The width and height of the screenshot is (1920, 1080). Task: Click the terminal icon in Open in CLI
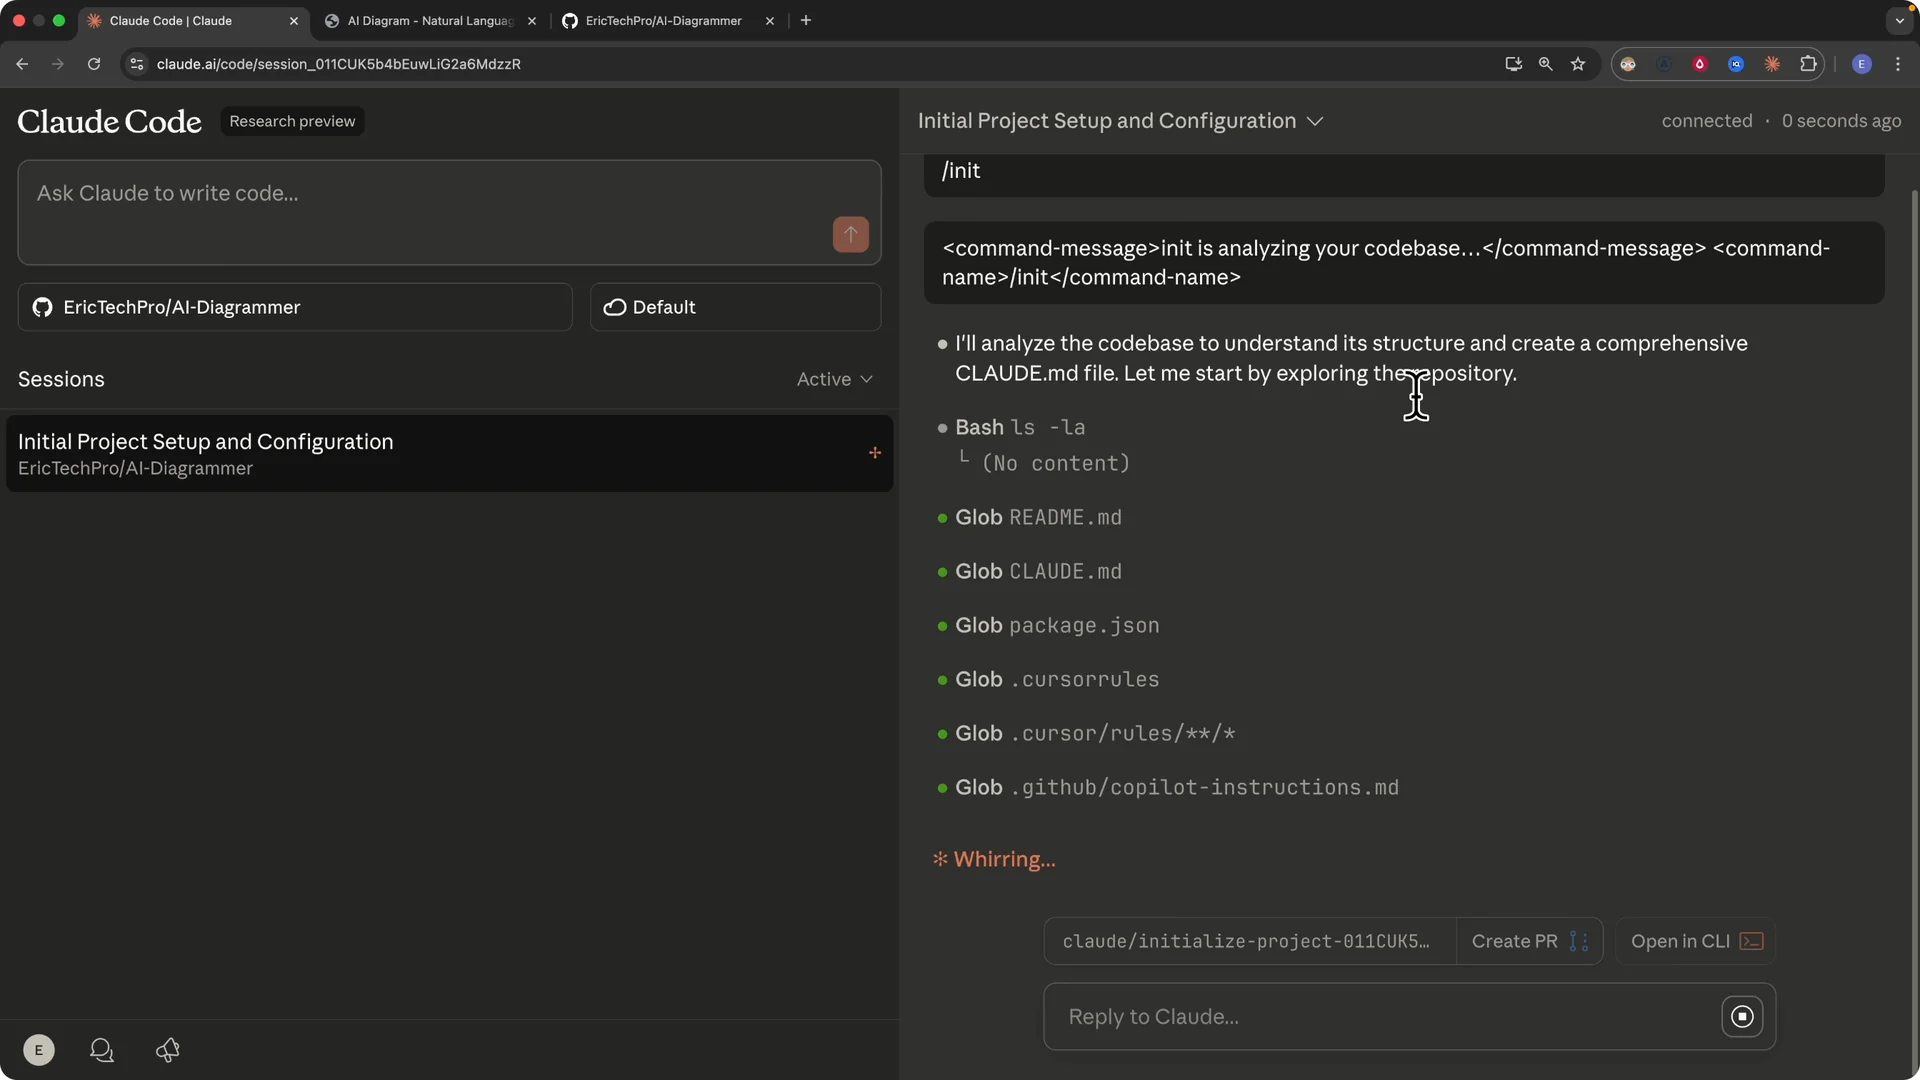1751,941
